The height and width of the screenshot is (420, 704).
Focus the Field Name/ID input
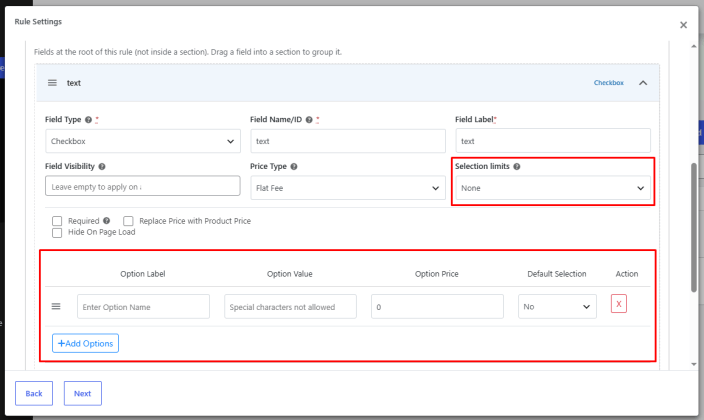point(348,141)
